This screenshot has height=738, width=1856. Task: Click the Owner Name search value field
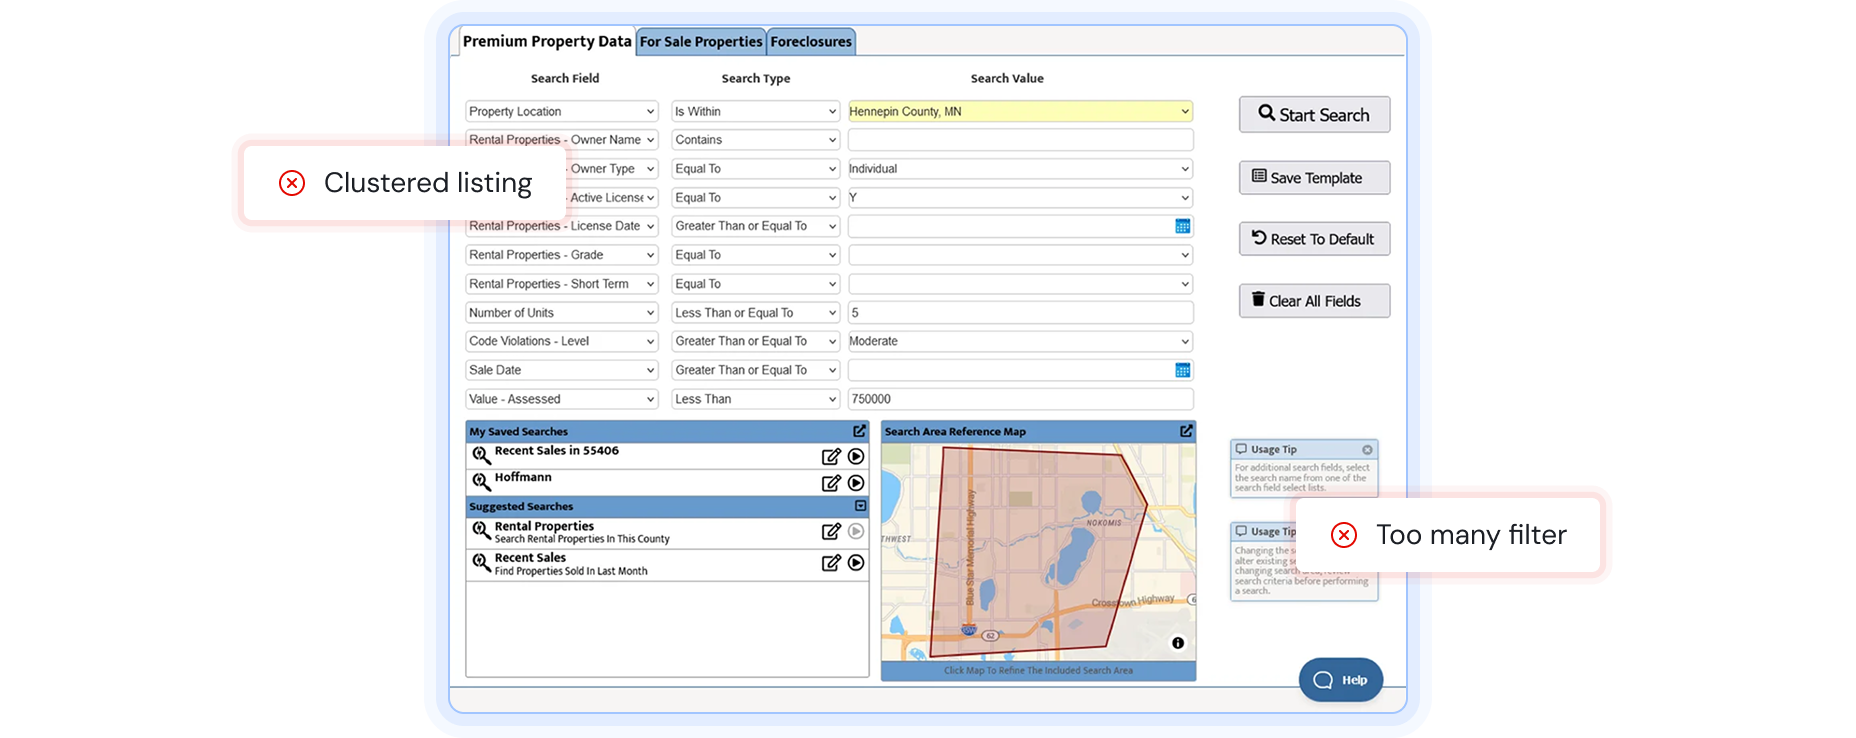[x=1020, y=140]
